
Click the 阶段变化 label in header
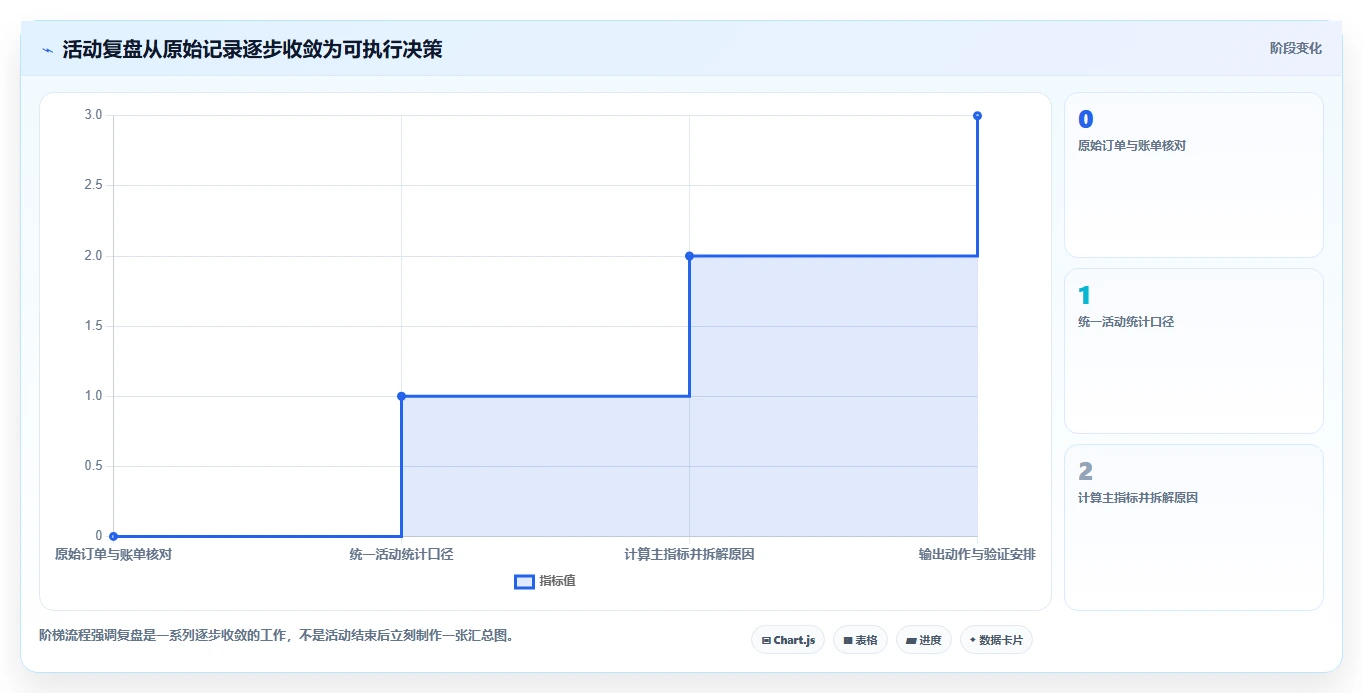coord(1295,48)
